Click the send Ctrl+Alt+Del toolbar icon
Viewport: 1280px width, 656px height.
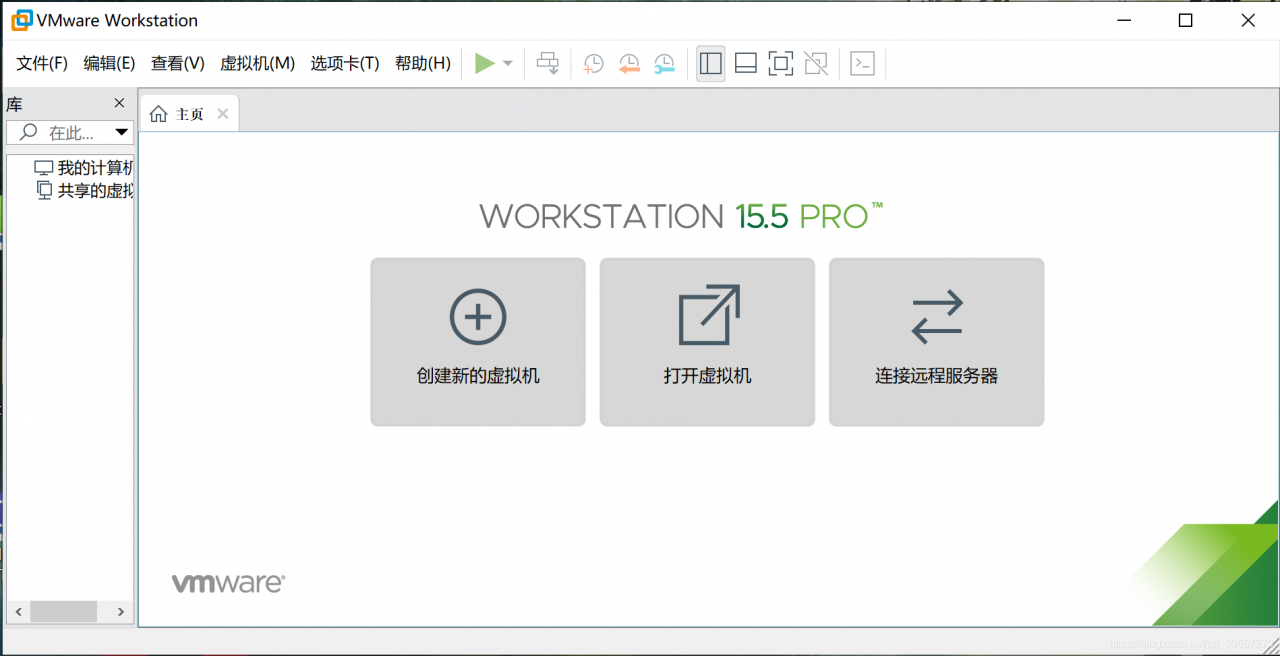(548, 64)
